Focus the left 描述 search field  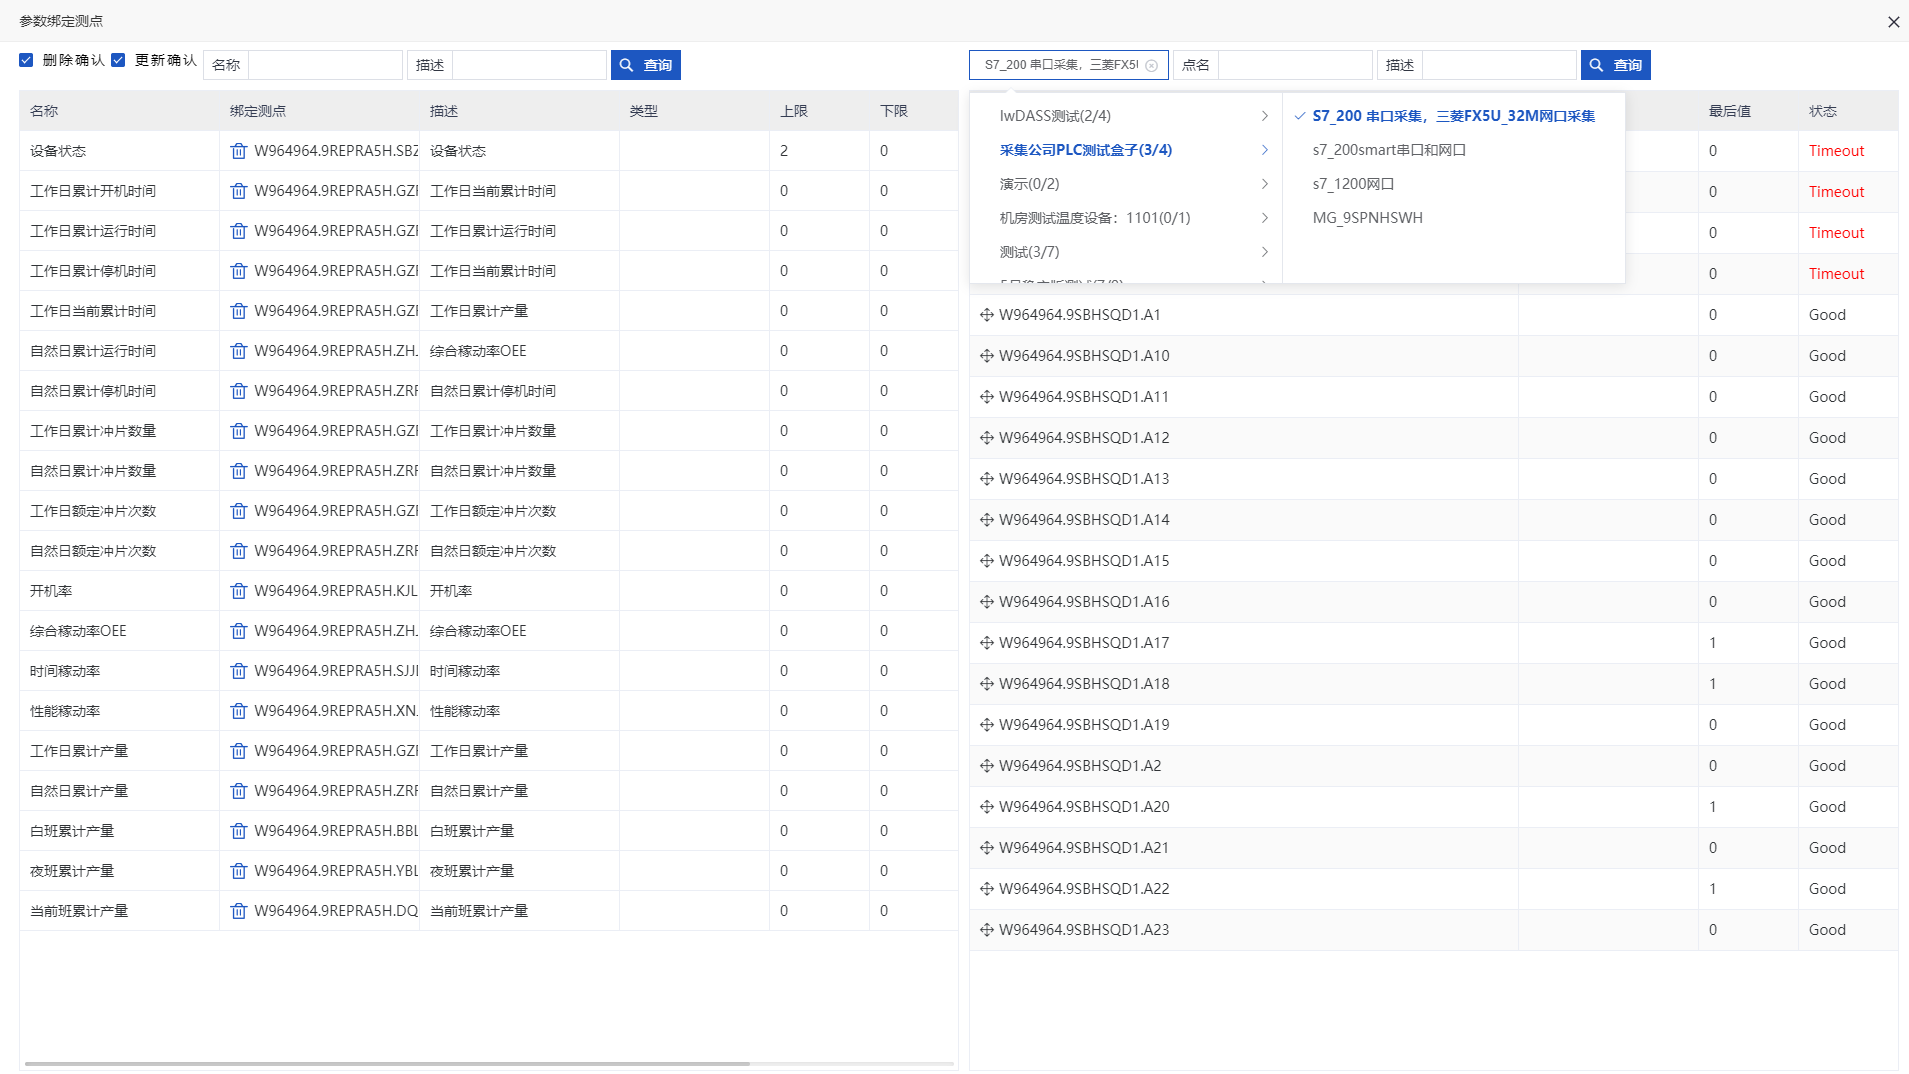(x=529, y=65)
